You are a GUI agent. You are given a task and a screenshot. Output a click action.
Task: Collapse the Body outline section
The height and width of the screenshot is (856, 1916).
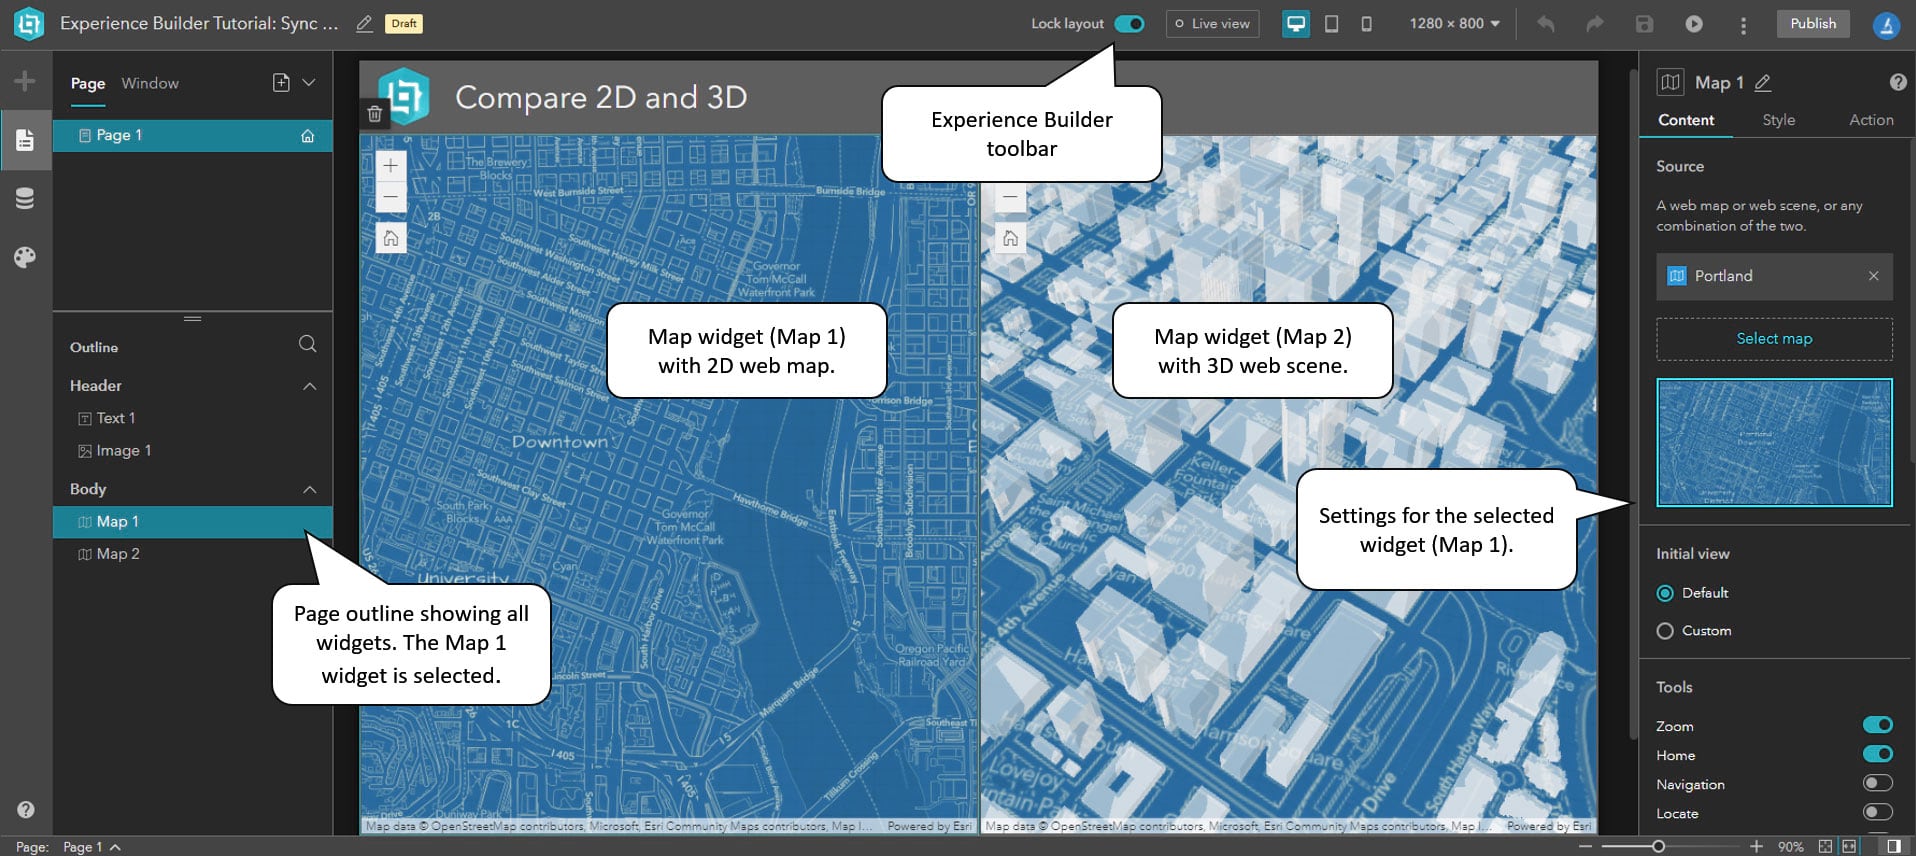coord(310,489)
